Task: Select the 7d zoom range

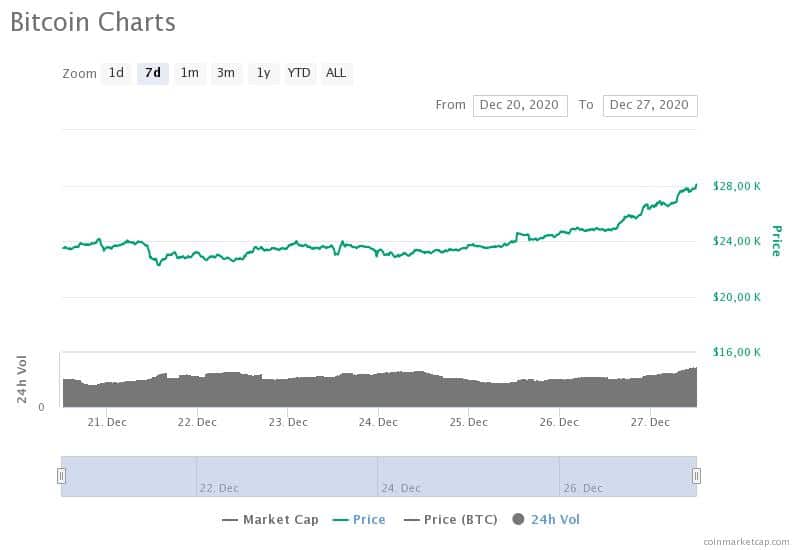Action: (x=153, y=73)
